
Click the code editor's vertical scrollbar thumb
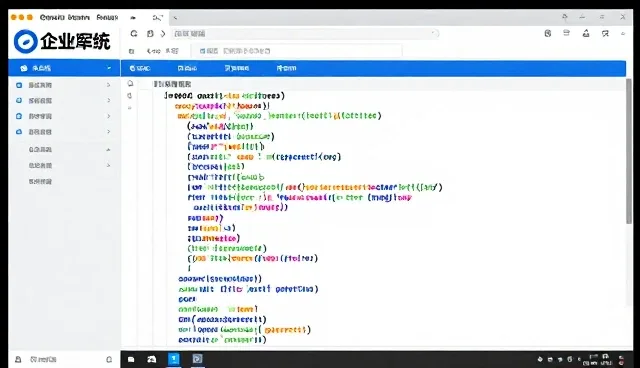tap(629, 151)
